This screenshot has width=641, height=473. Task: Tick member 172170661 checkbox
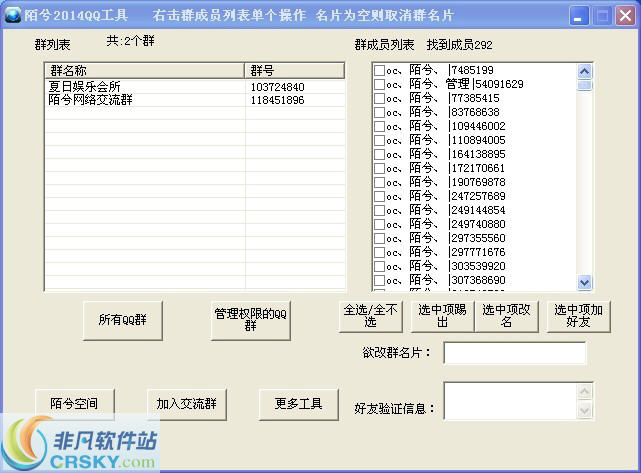click(379, 168)
